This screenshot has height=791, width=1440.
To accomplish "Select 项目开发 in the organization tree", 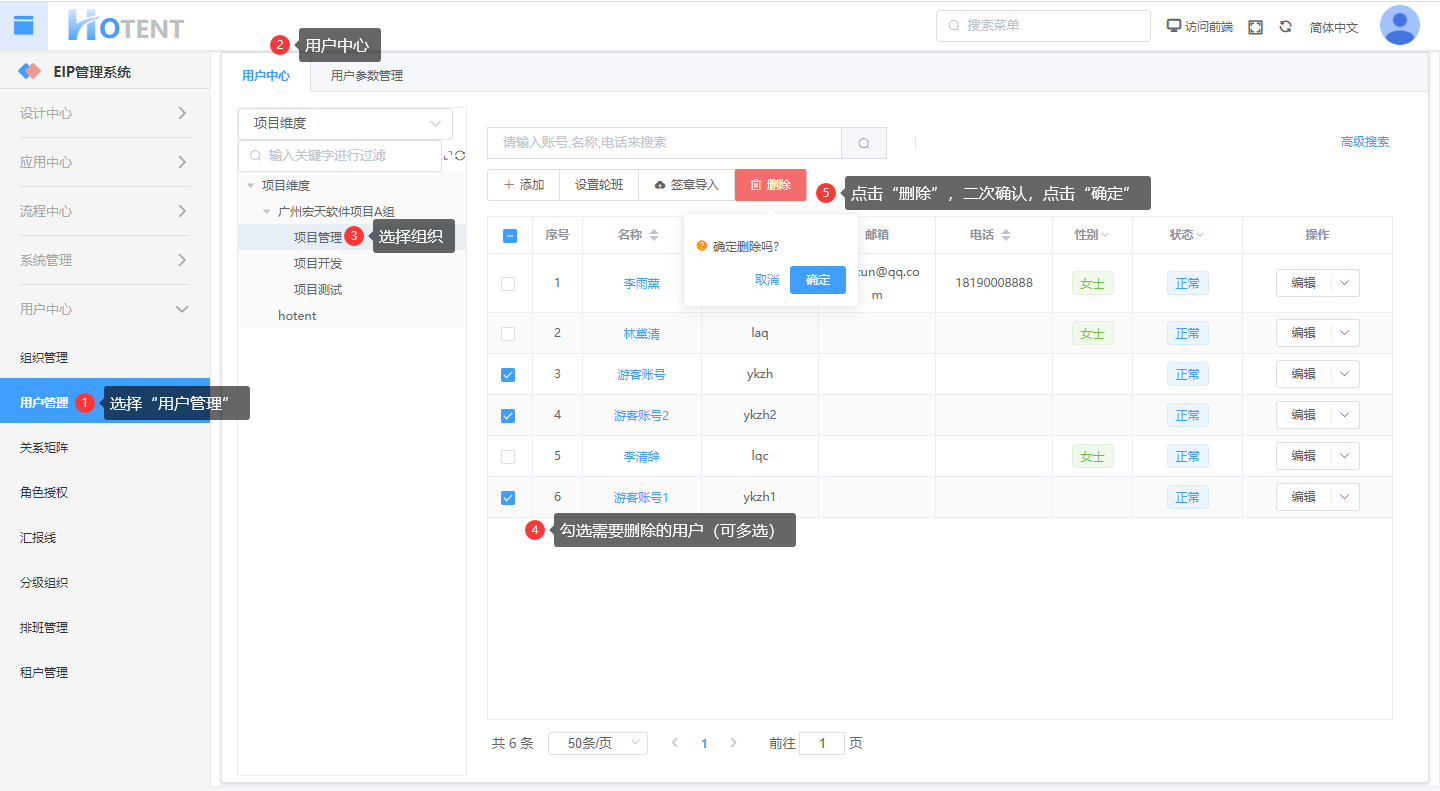I will pyautogui.click(x=318, y=264).
